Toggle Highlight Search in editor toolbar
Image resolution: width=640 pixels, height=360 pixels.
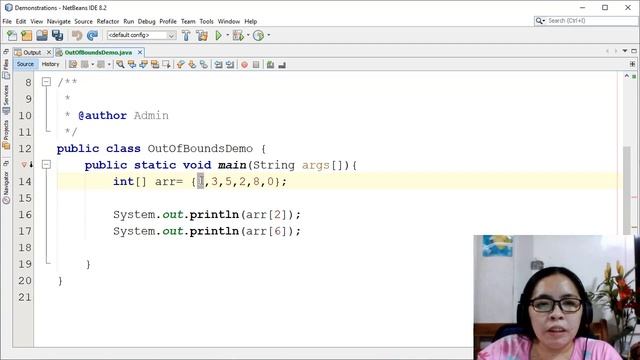point(155,64)
